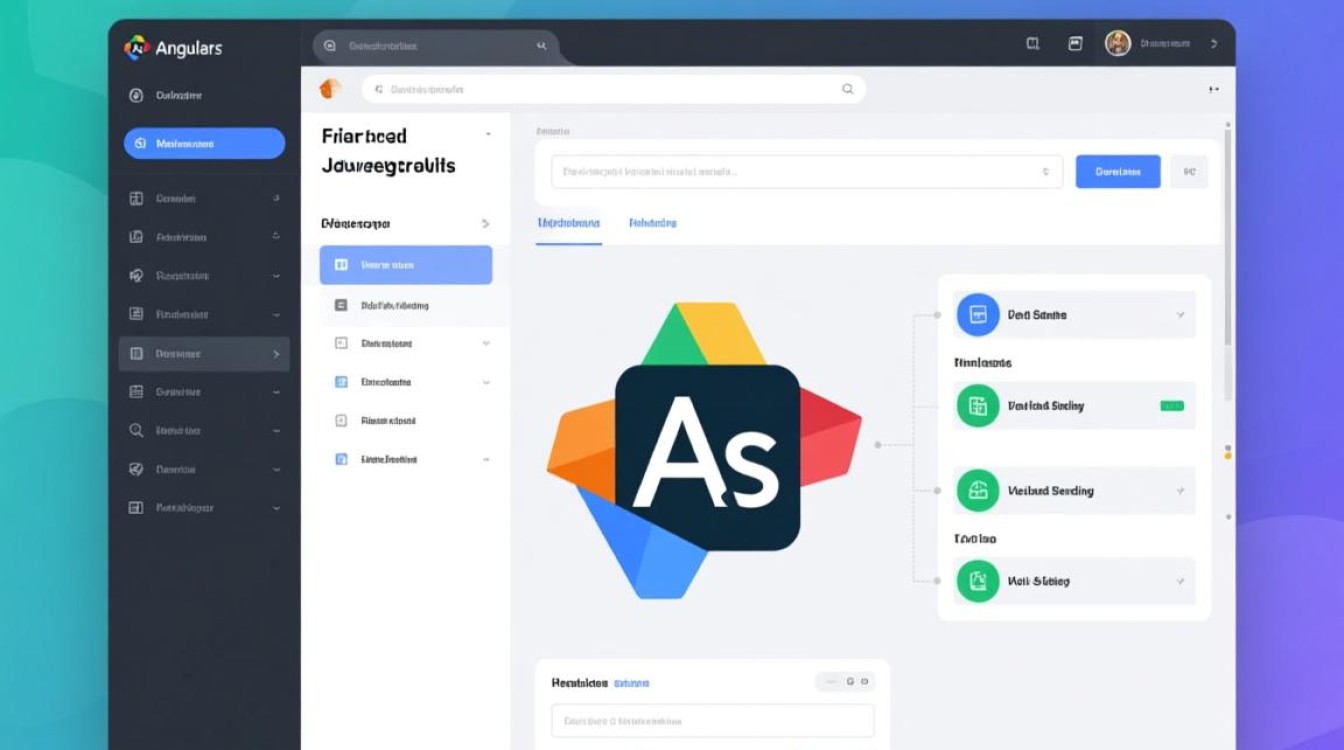Click the green building icon on the middle card
The image size is (1344, 750).
(976, 490)
